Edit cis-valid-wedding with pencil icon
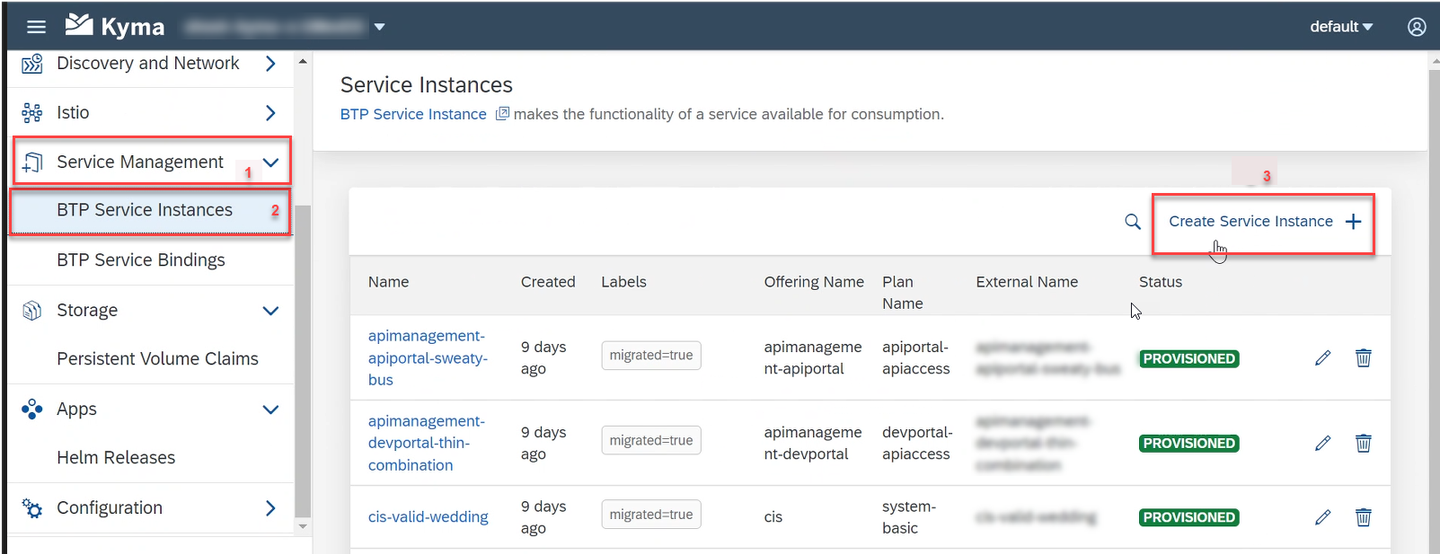This screenshot has height=554, width=1440. [1323, 517]
